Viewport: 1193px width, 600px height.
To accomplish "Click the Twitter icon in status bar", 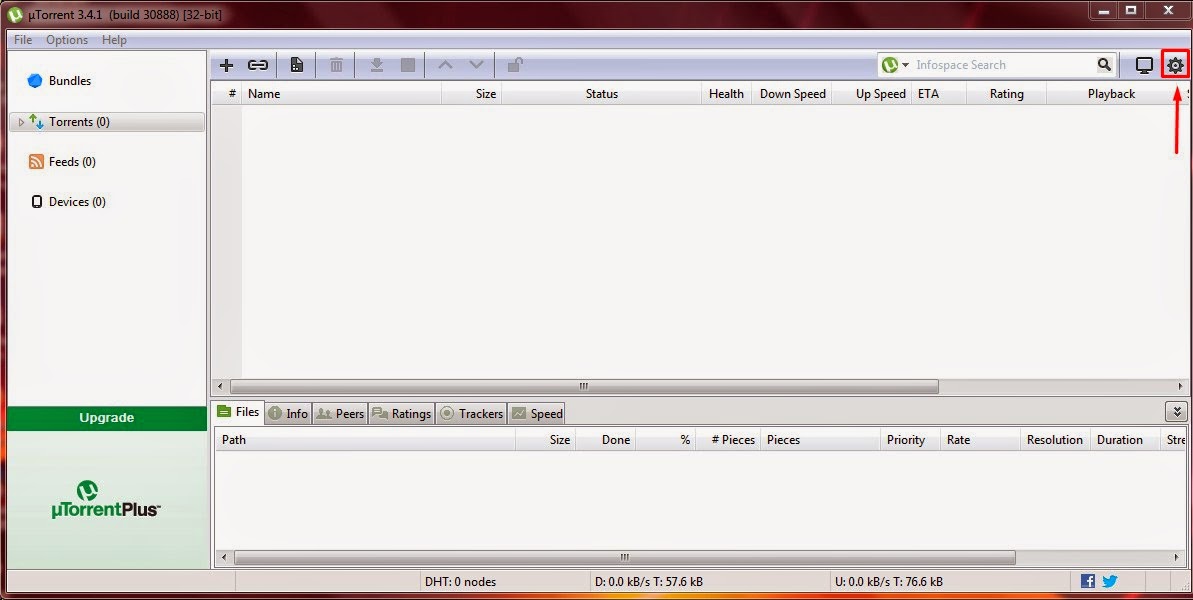I will coord(1110,581).
